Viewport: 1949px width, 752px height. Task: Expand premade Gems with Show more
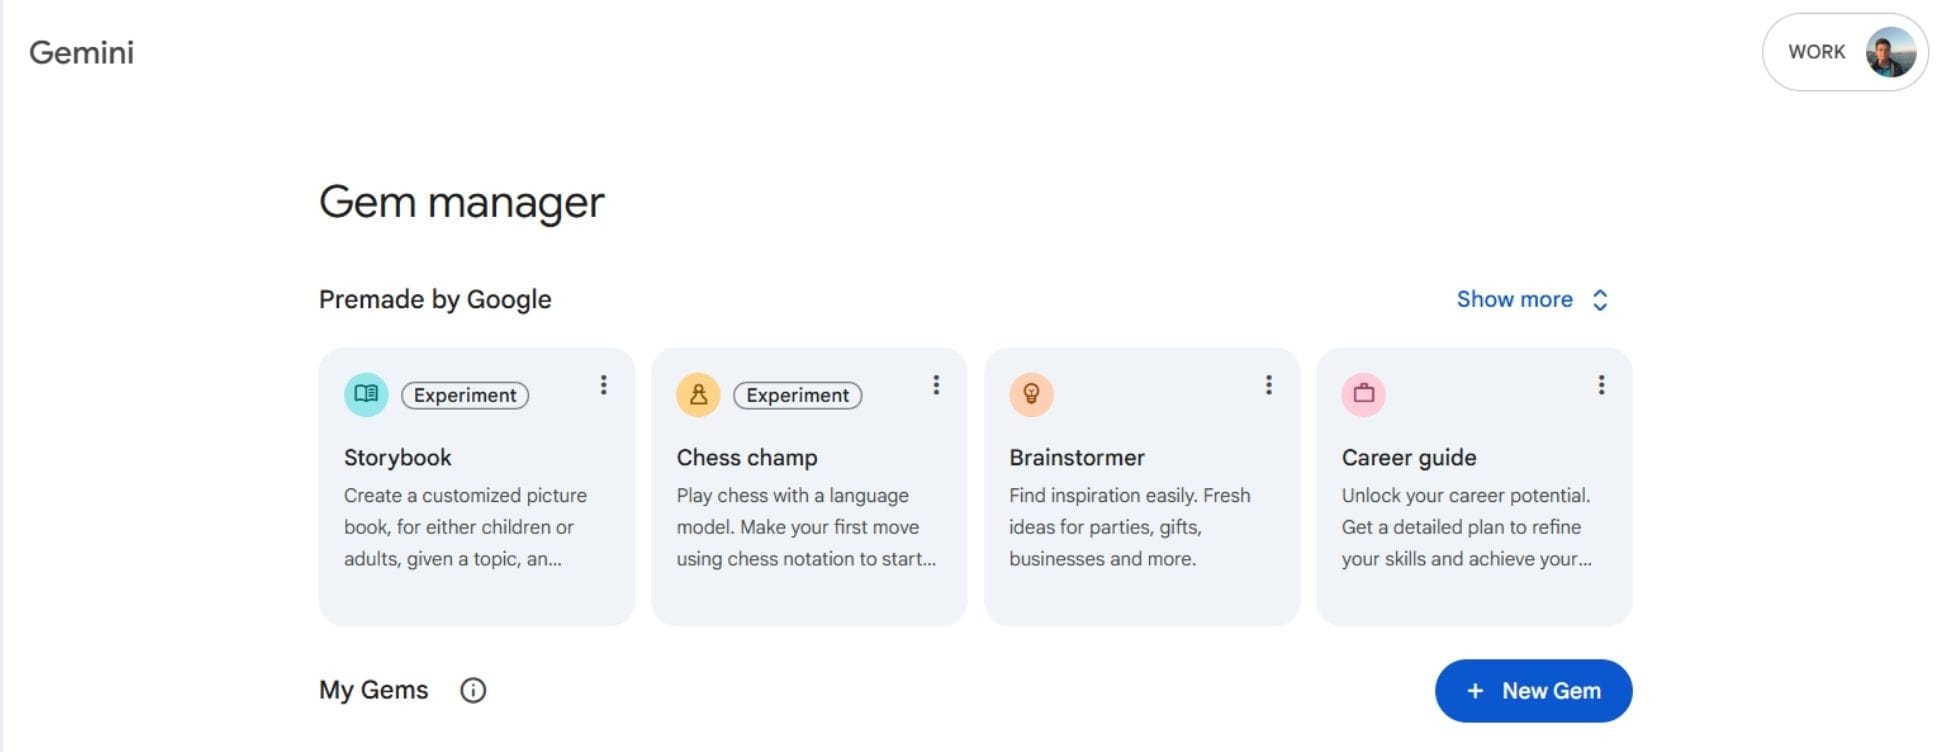point(1514,299)
